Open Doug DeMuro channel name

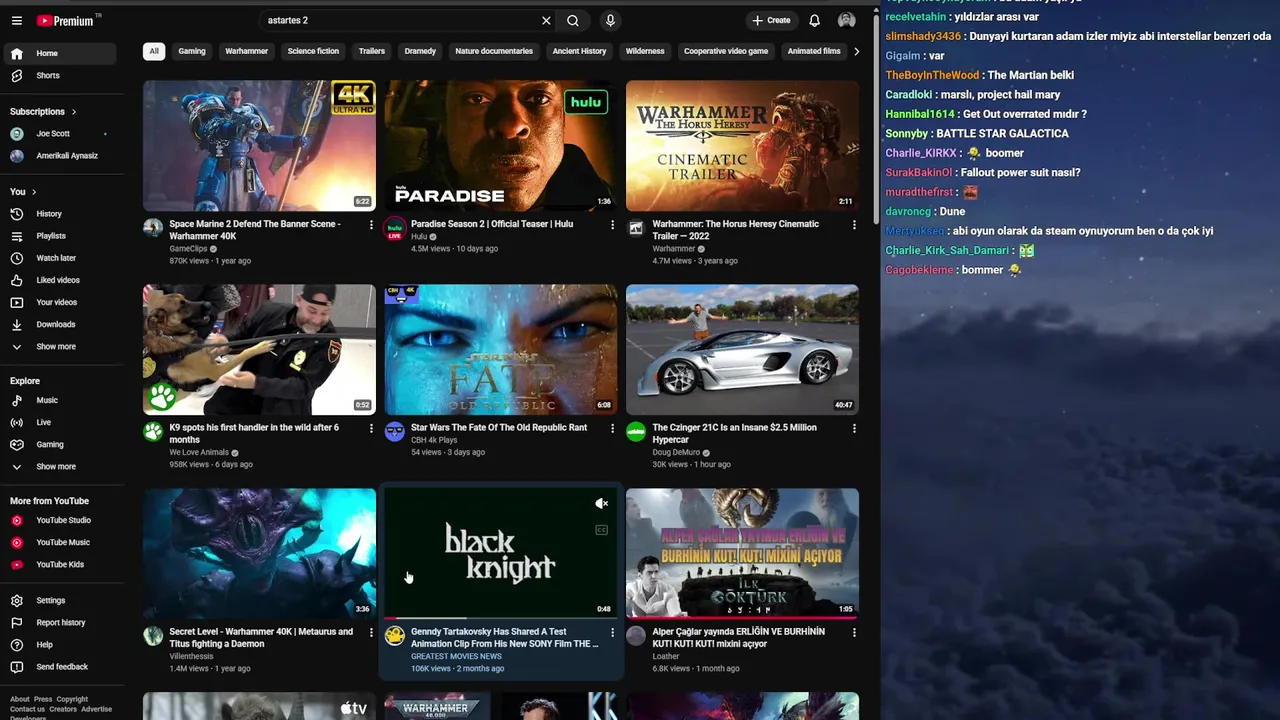(676, 452)
